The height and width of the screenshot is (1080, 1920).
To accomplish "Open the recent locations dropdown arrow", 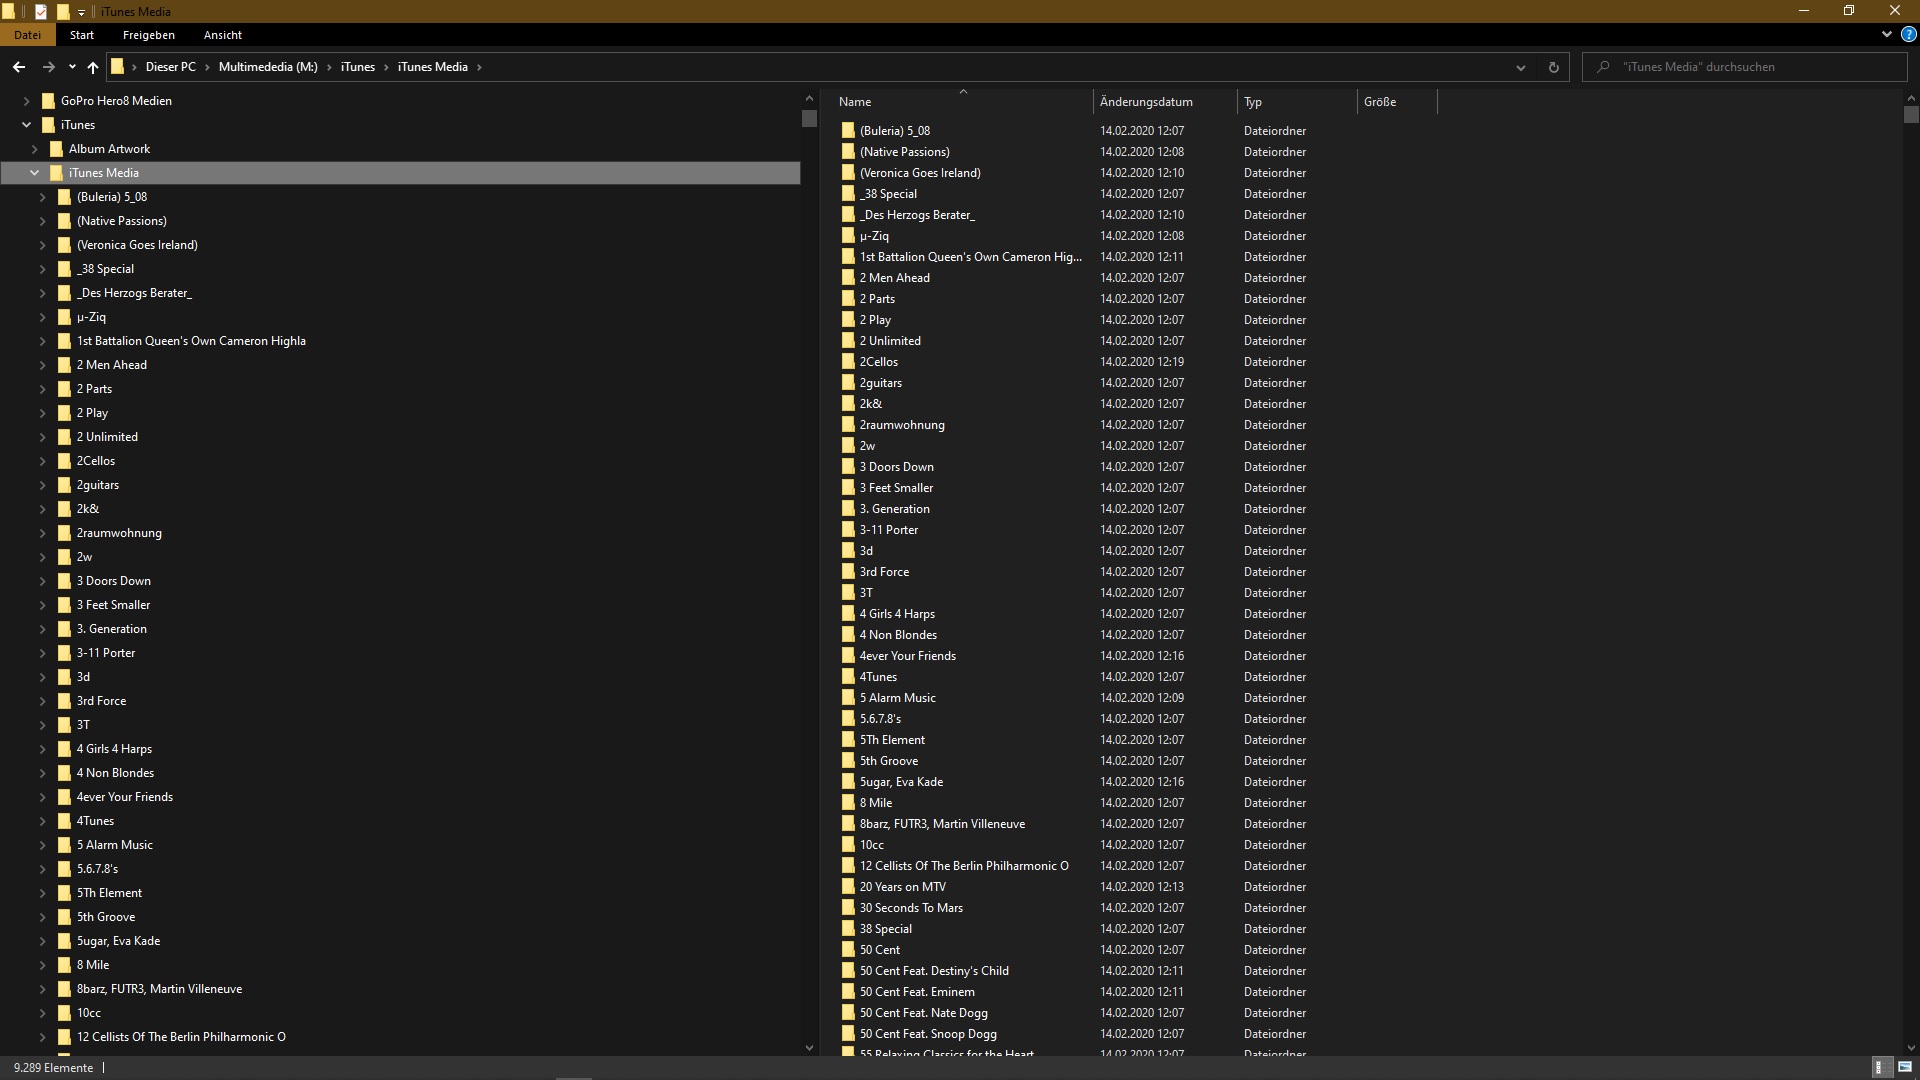I will 72,67.
